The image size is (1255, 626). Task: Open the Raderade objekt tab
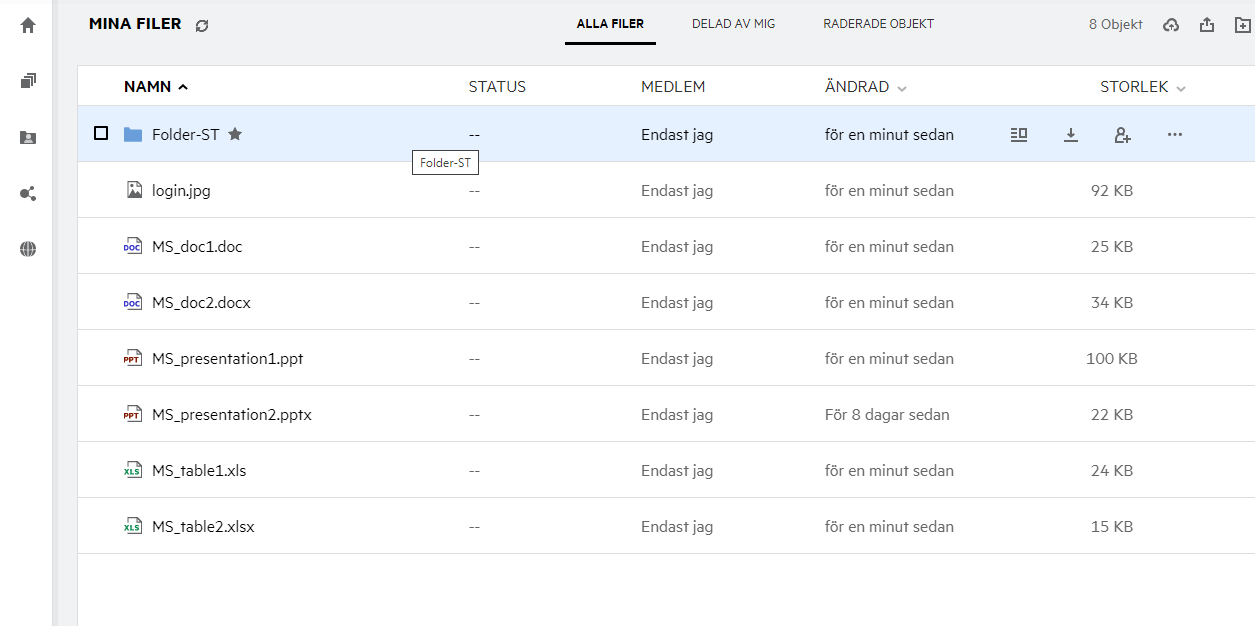click(x=878, y=24)
